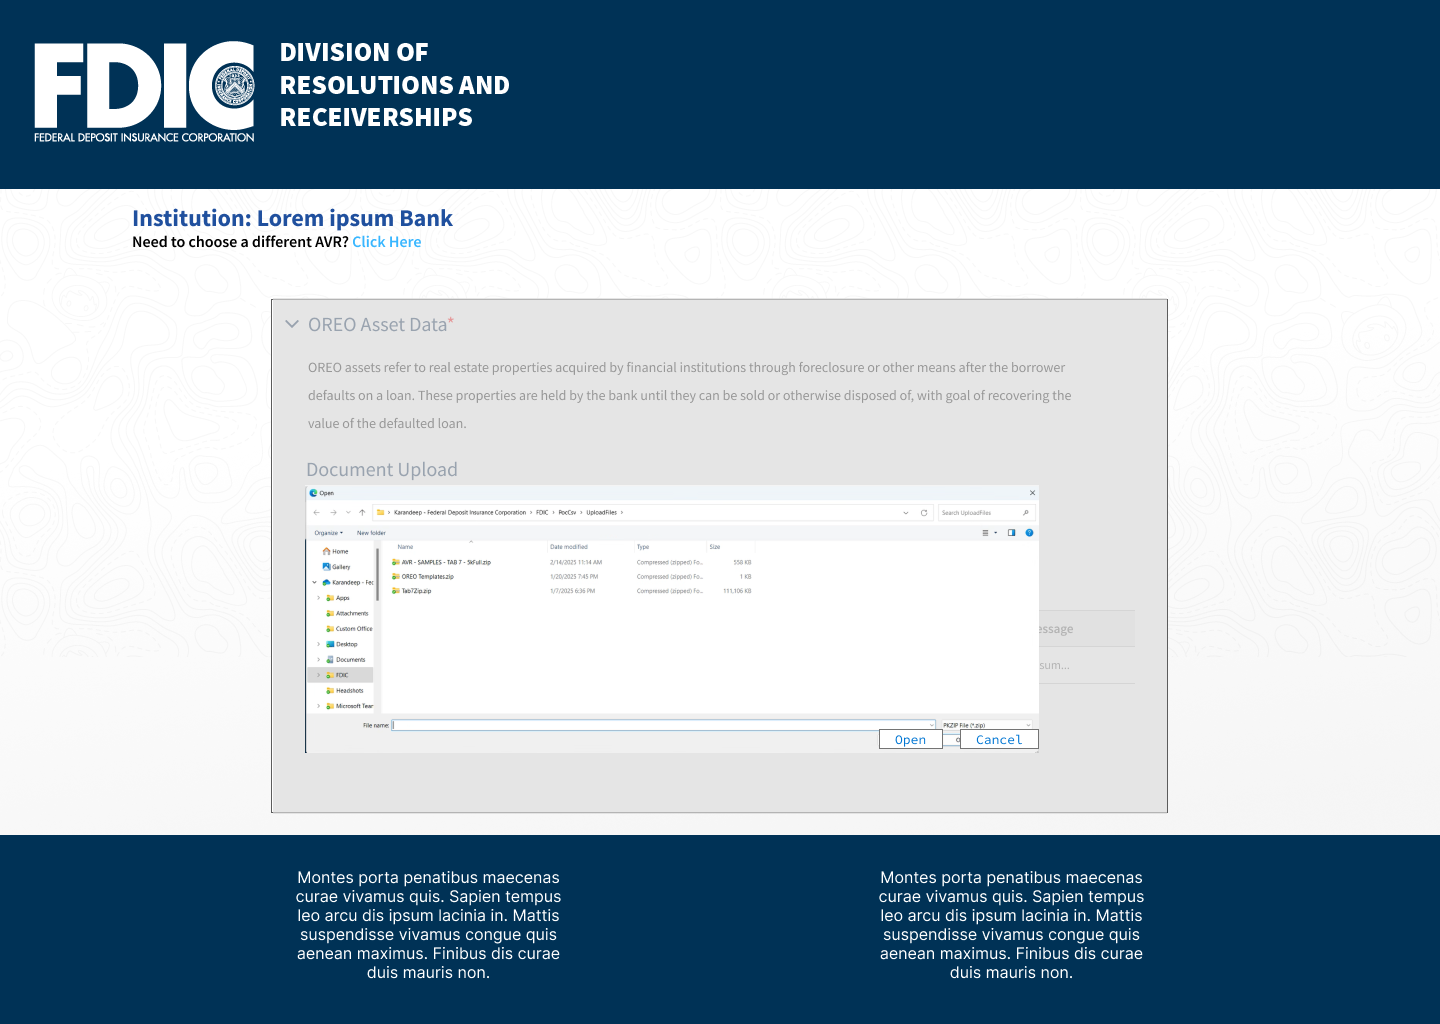This screenshot has height=1024, width=1440.
Task: Click the zip icon beside OREO Templates.zip
Action: click(x=396, y=577)
